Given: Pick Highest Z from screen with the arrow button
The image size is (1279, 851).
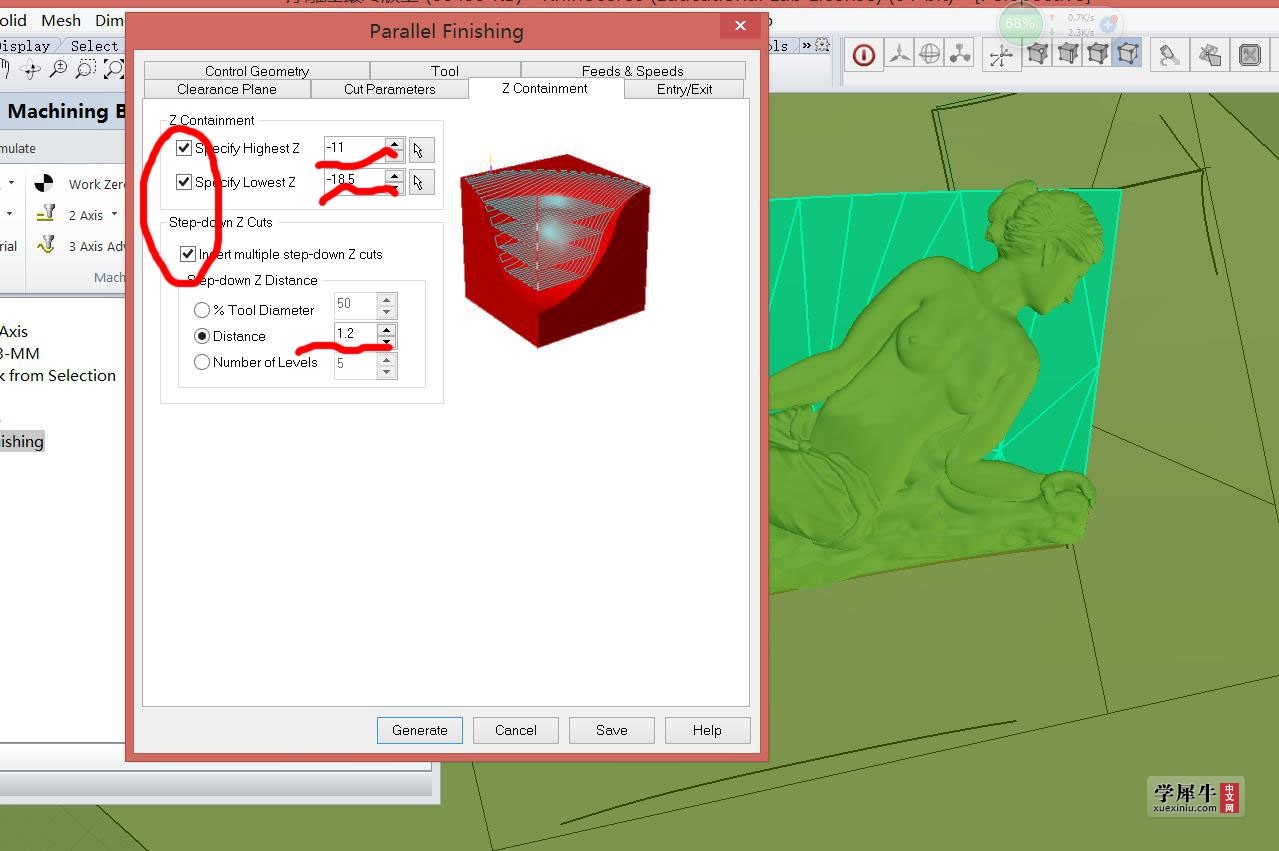Looking at the screenshot, I should click(421, 150).
